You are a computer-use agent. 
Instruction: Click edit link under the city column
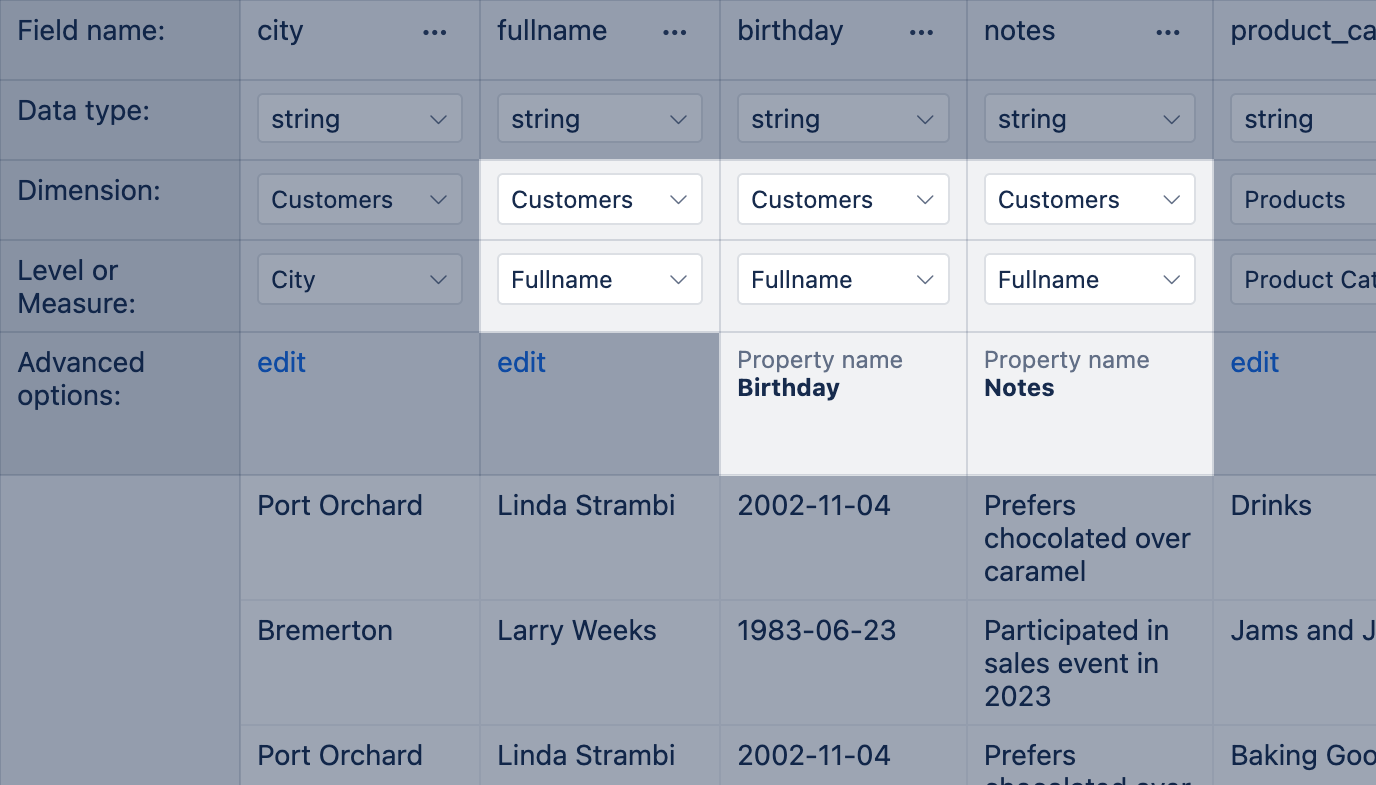tap(282, 362)
